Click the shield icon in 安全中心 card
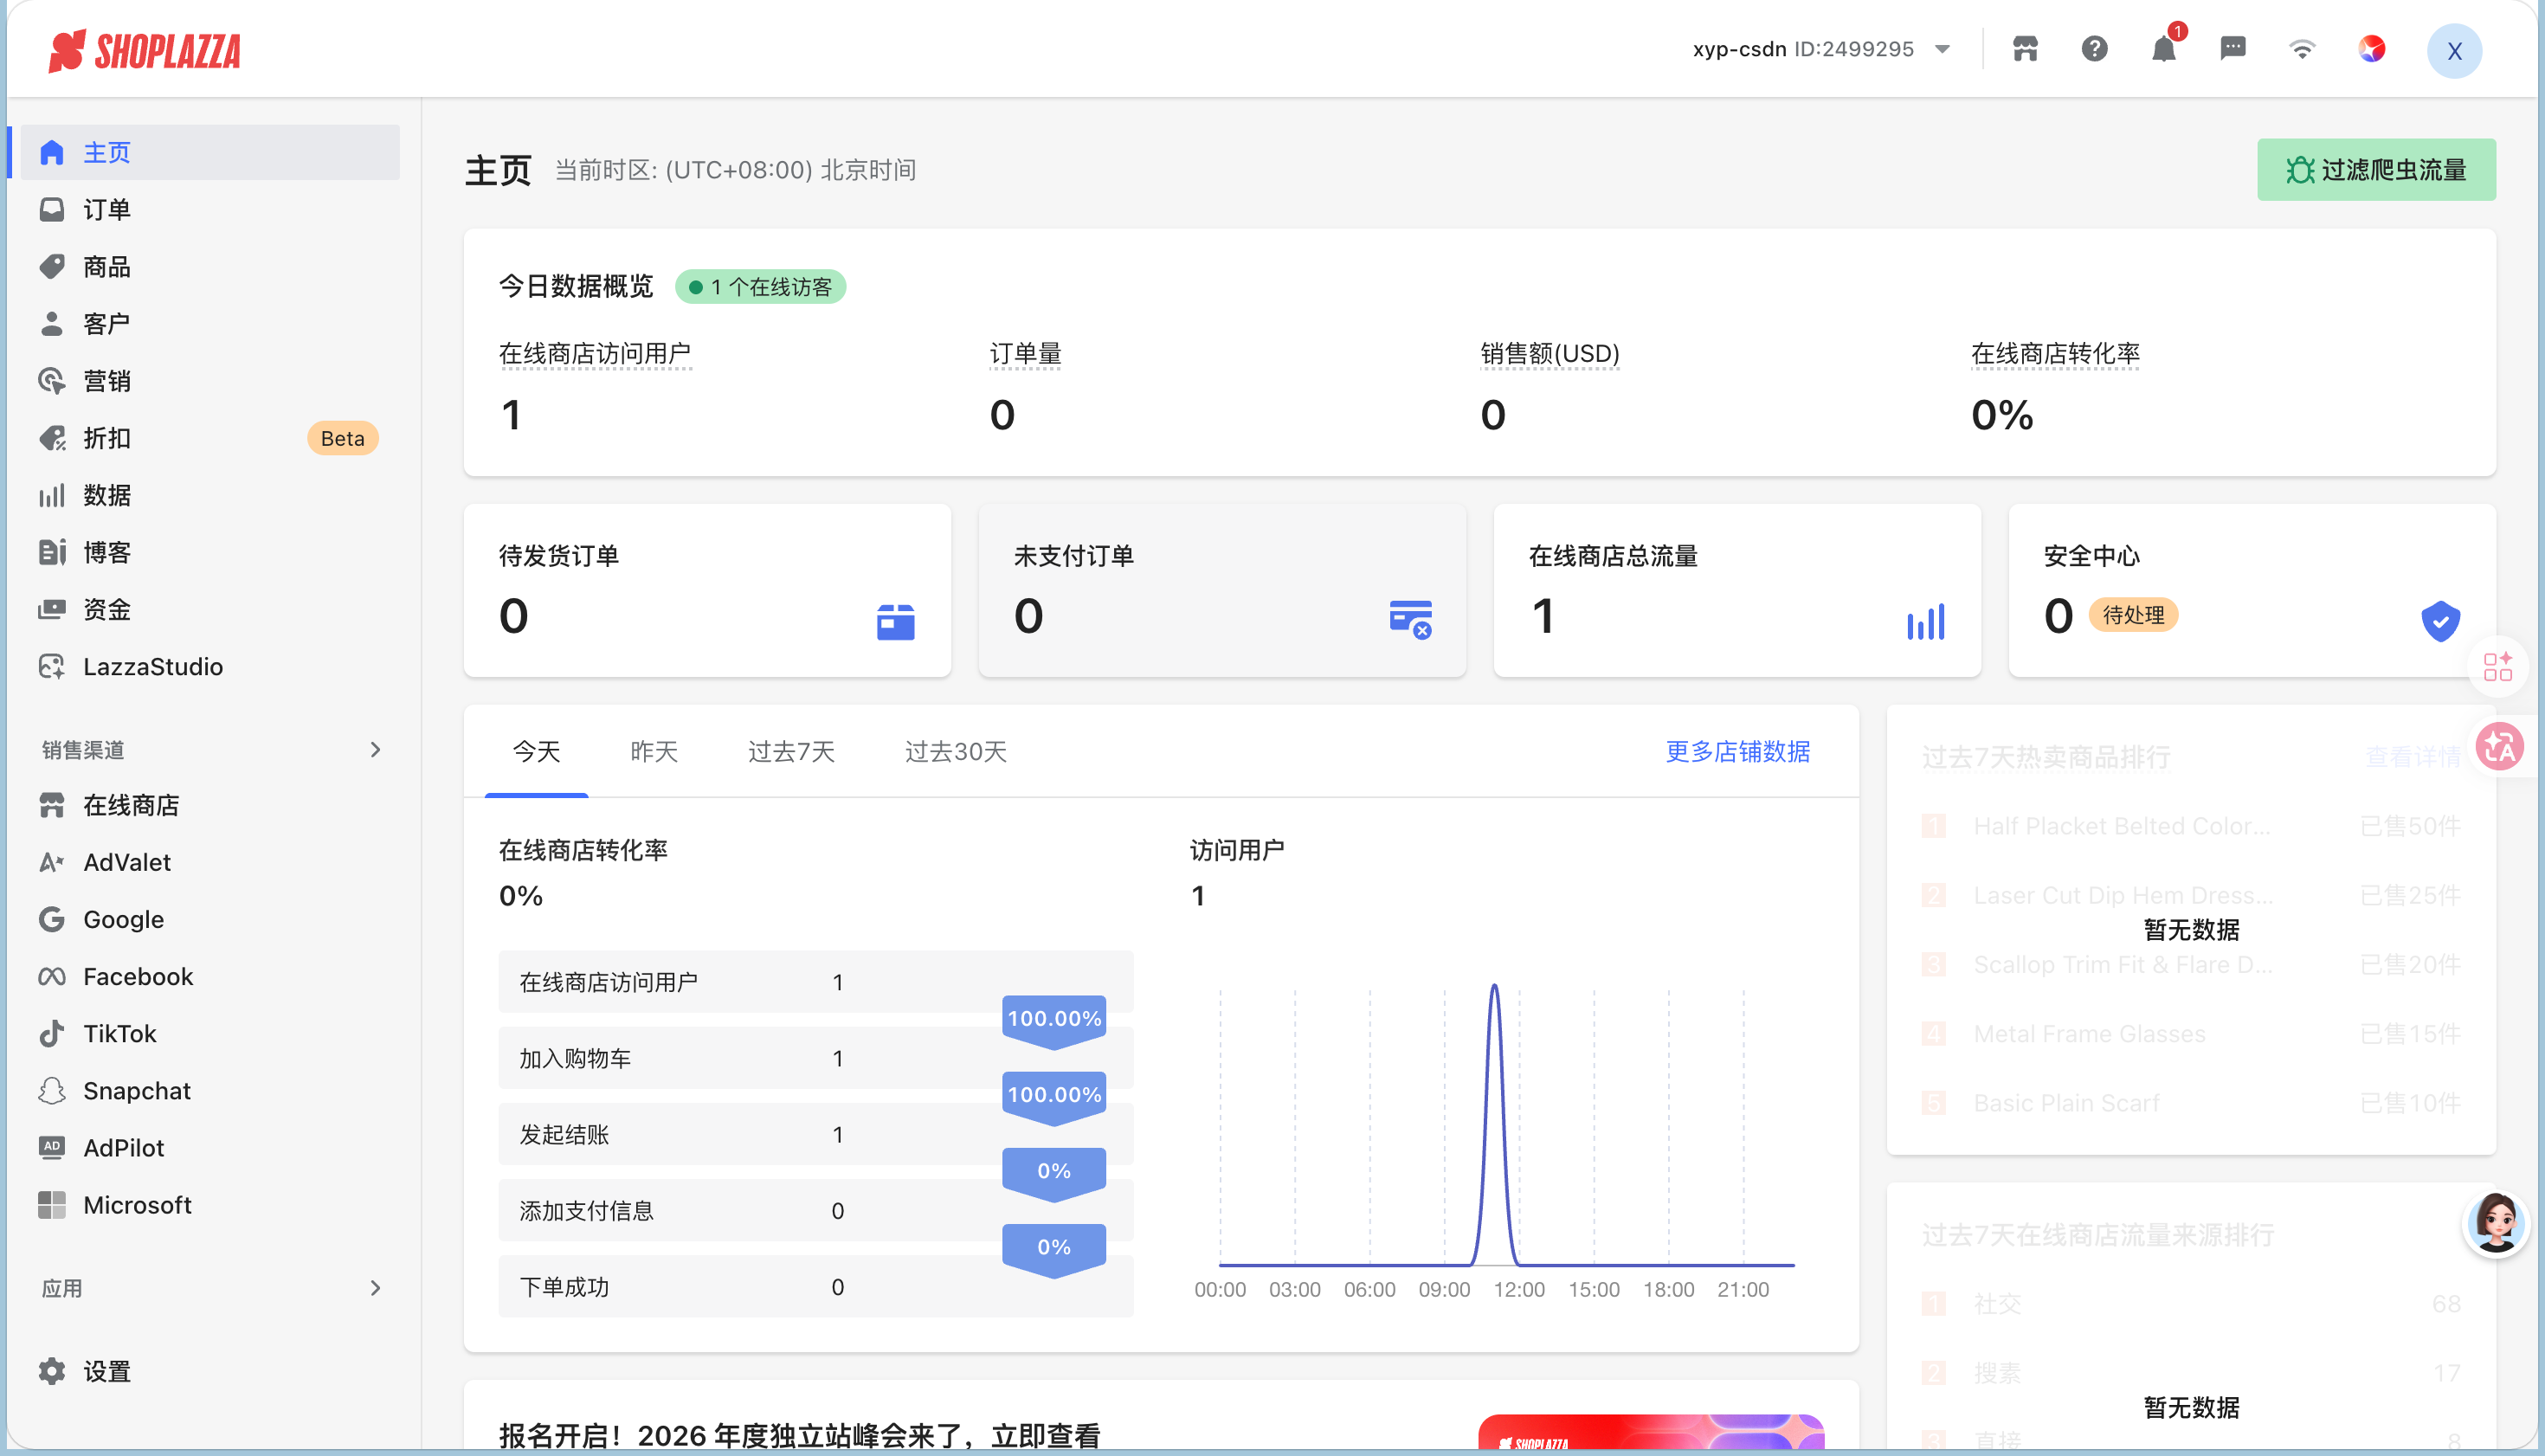The width and height of the screenshot is (2545, 1456). tap(2440, 621)
